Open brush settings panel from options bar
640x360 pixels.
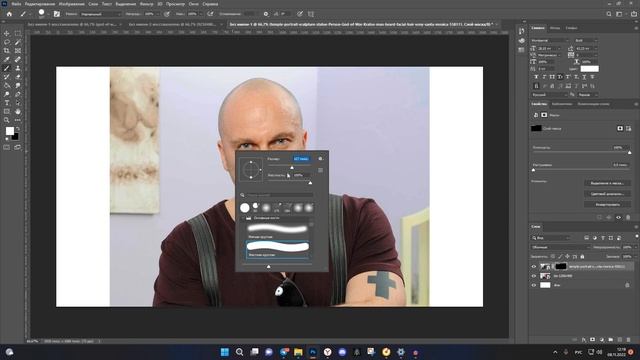click(57, 14)
